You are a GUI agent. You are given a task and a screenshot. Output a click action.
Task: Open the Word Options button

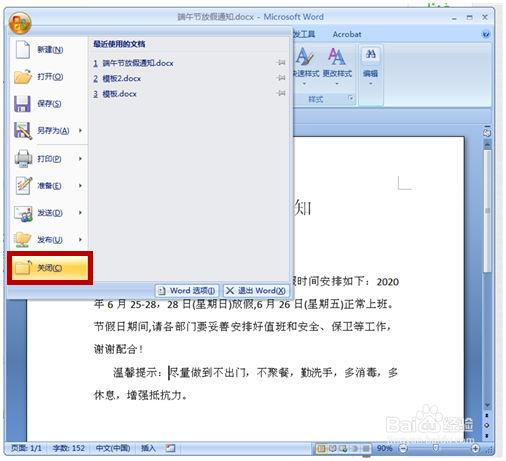(x=187, y=291)
